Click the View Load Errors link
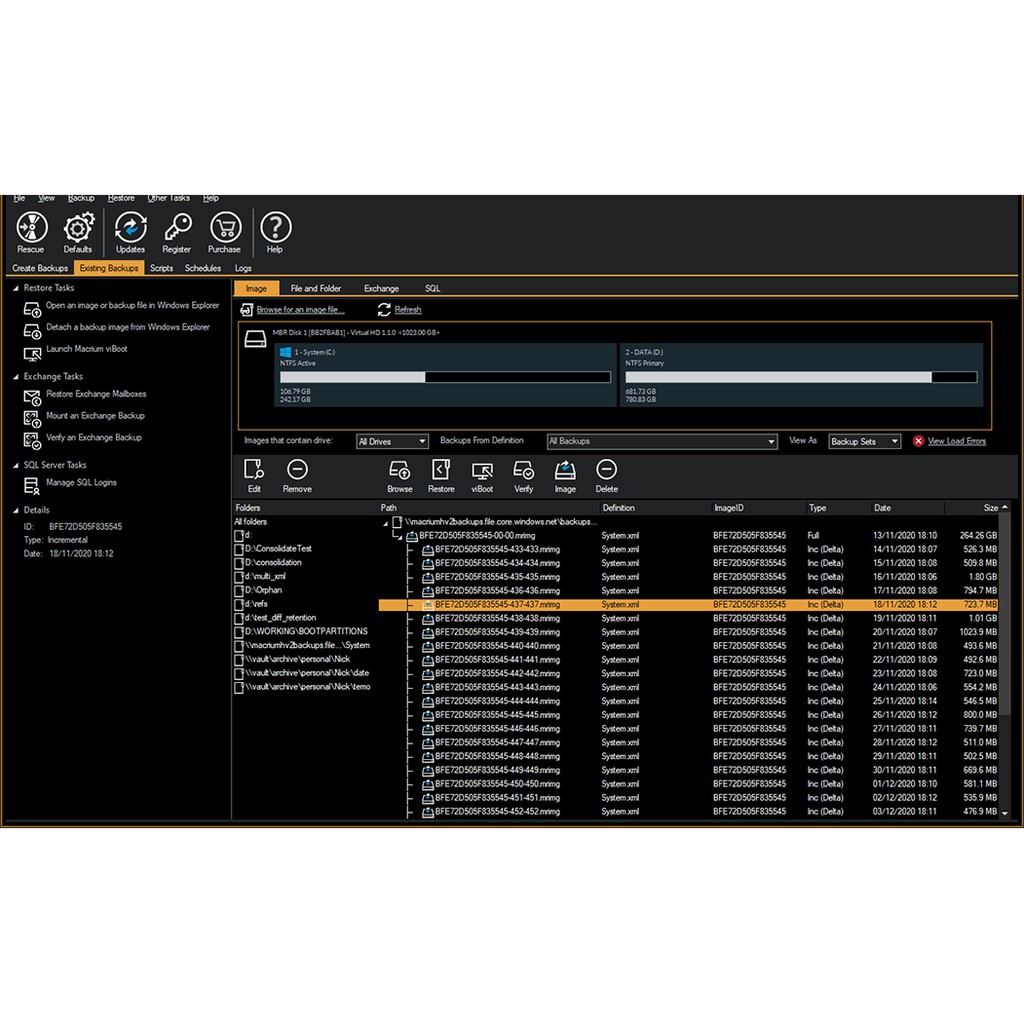The image size is (1024, 1024). [x=956, y=441]
